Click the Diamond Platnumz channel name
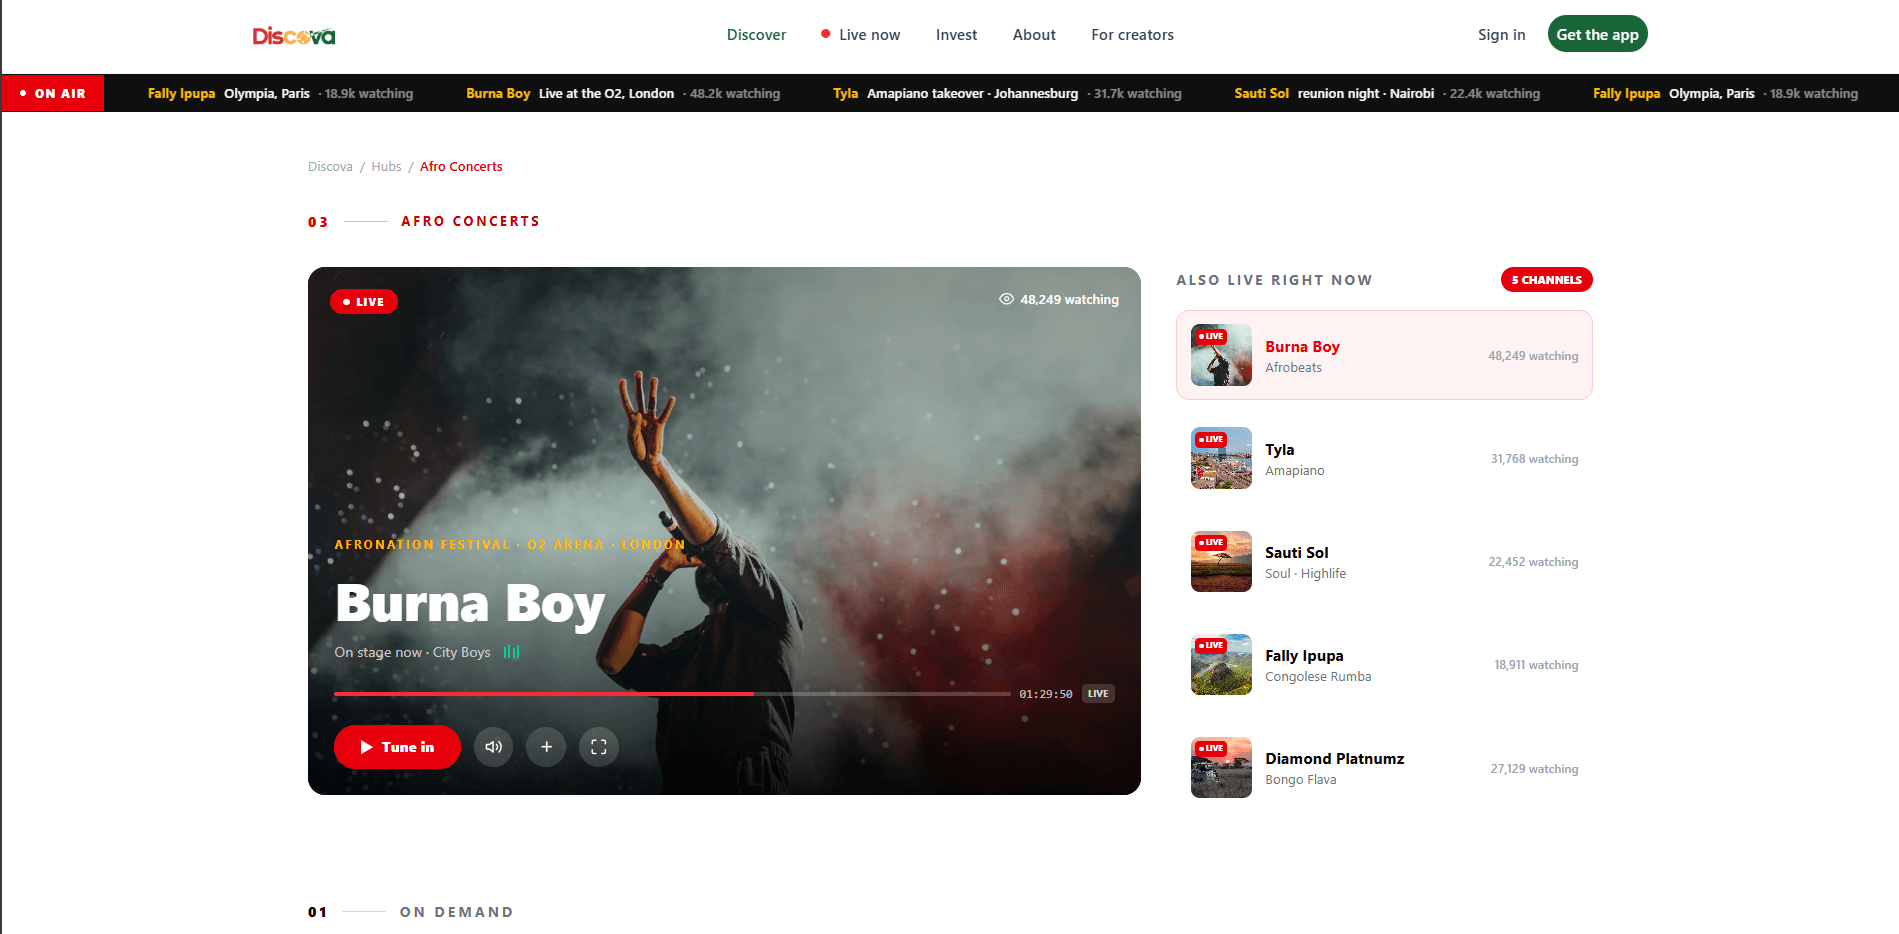1899x934 pixels. [x=1334, y=759]
